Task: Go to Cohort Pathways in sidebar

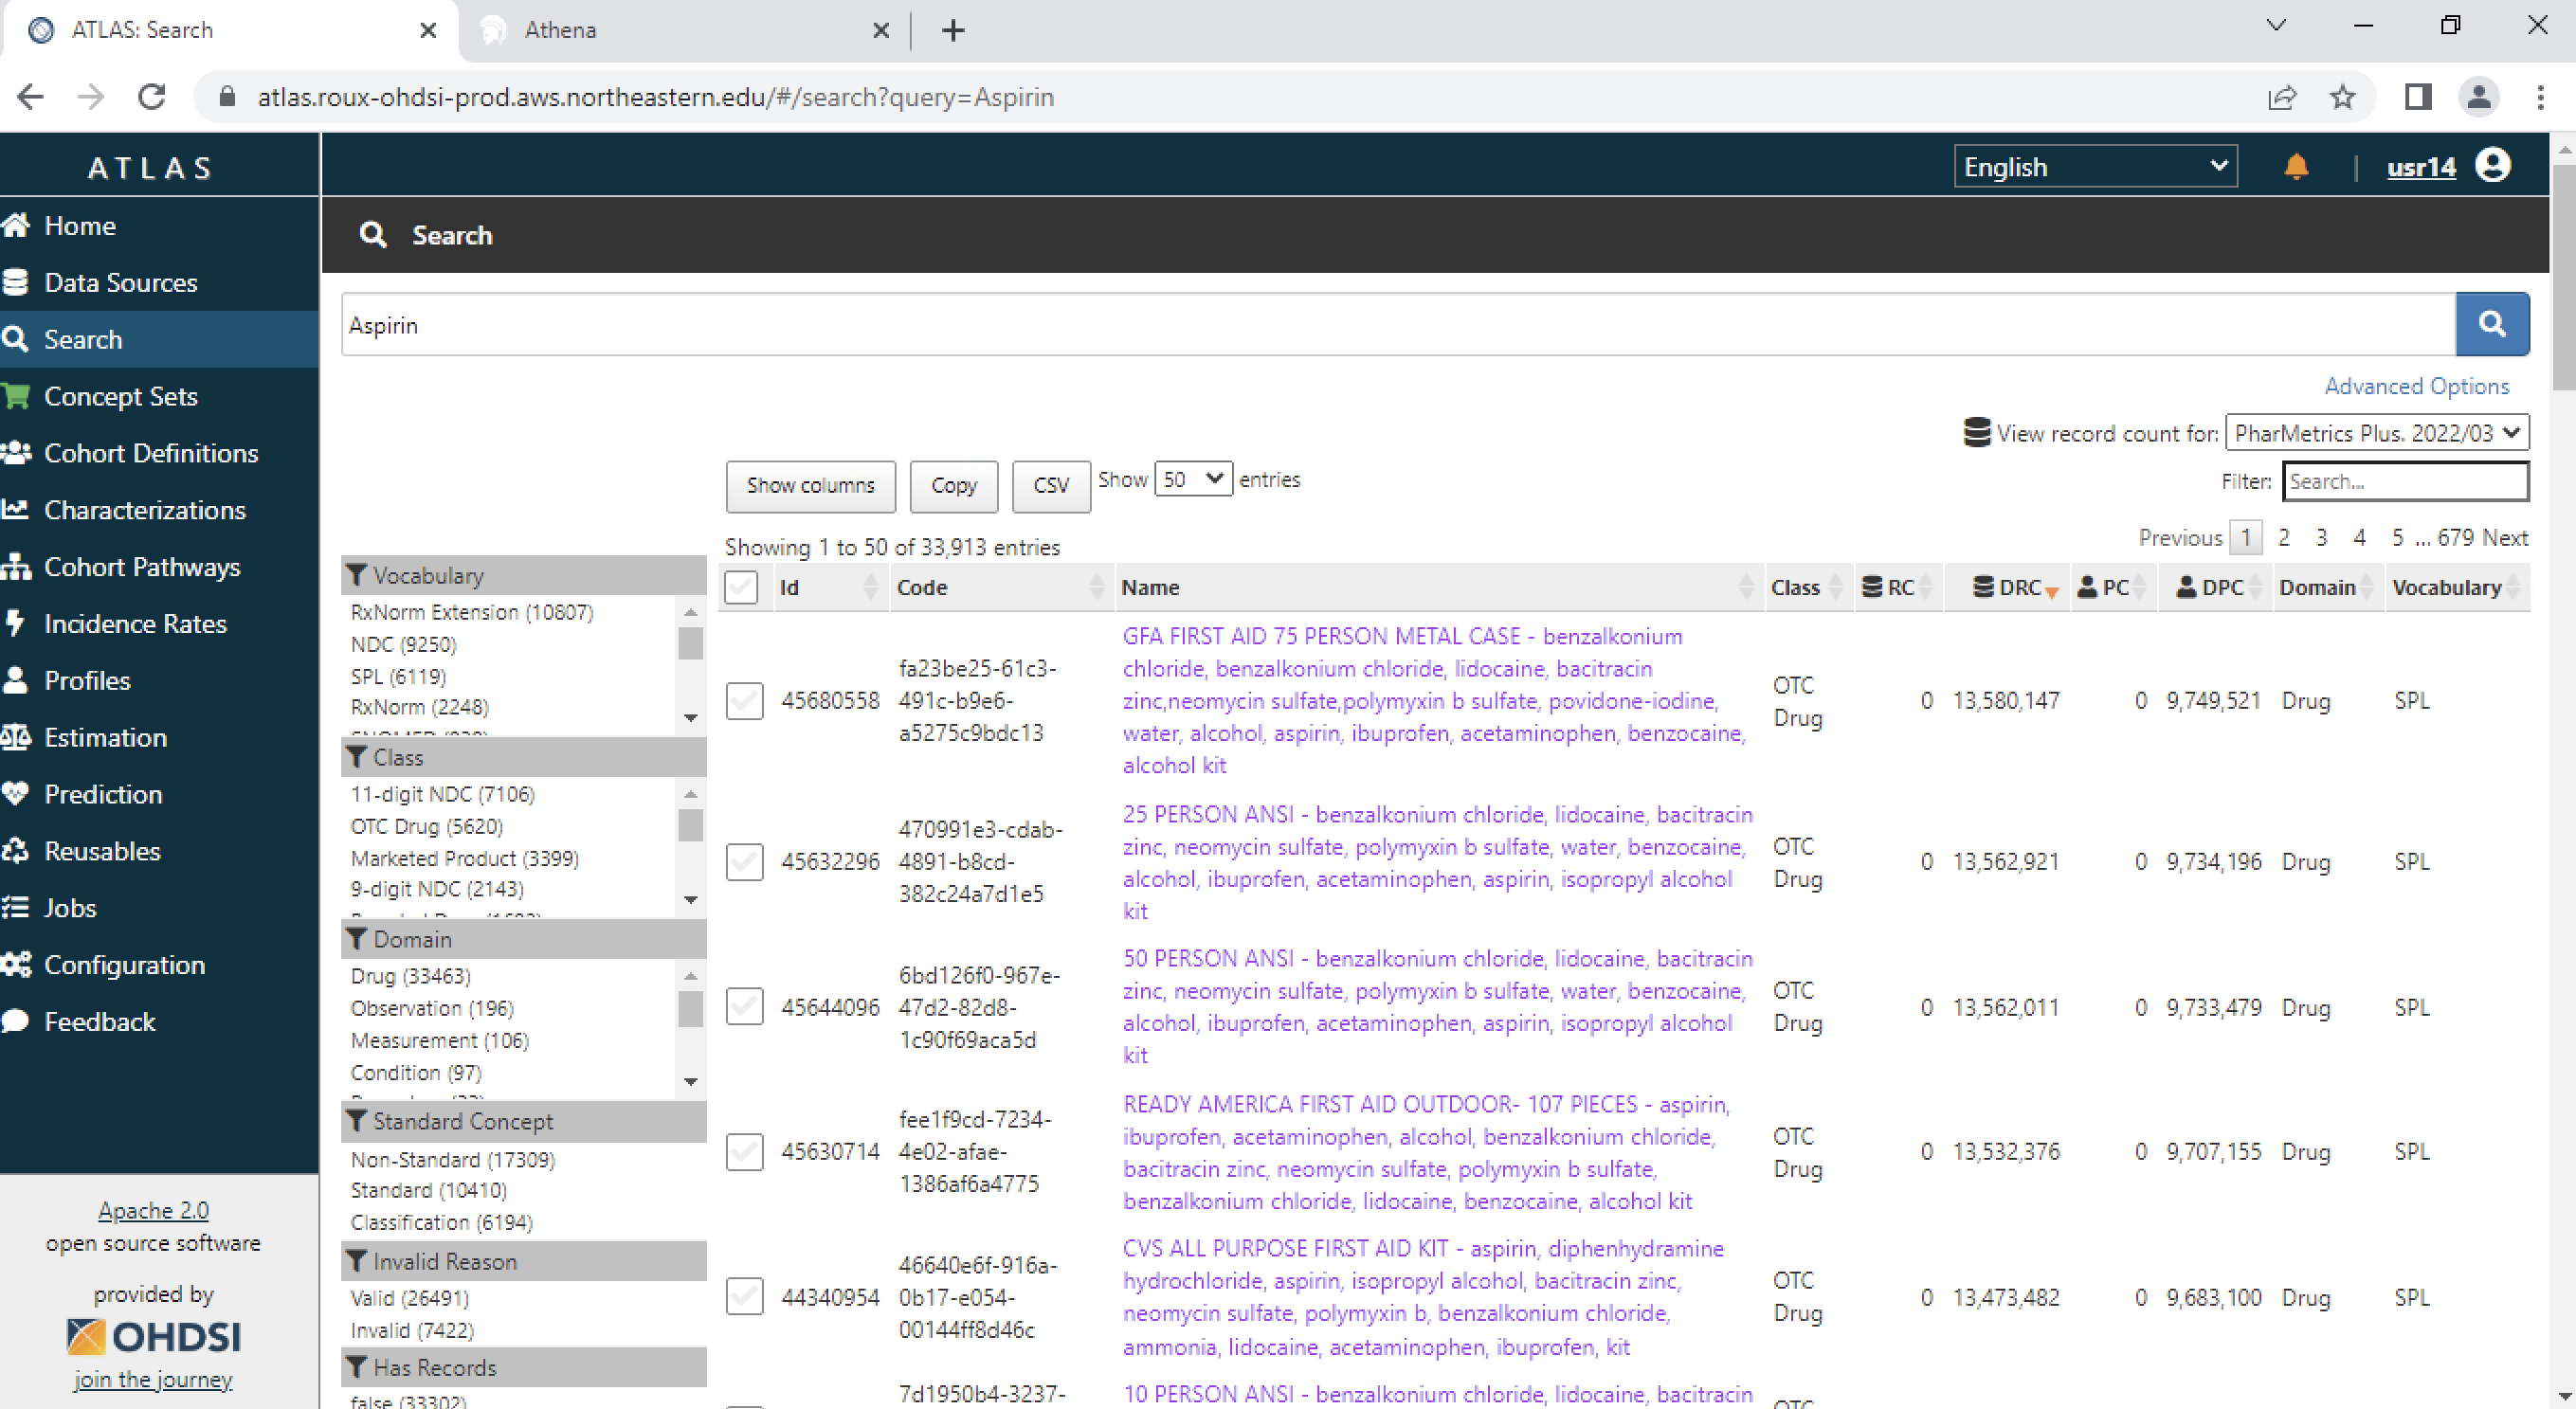Action: tap(142, 567)
